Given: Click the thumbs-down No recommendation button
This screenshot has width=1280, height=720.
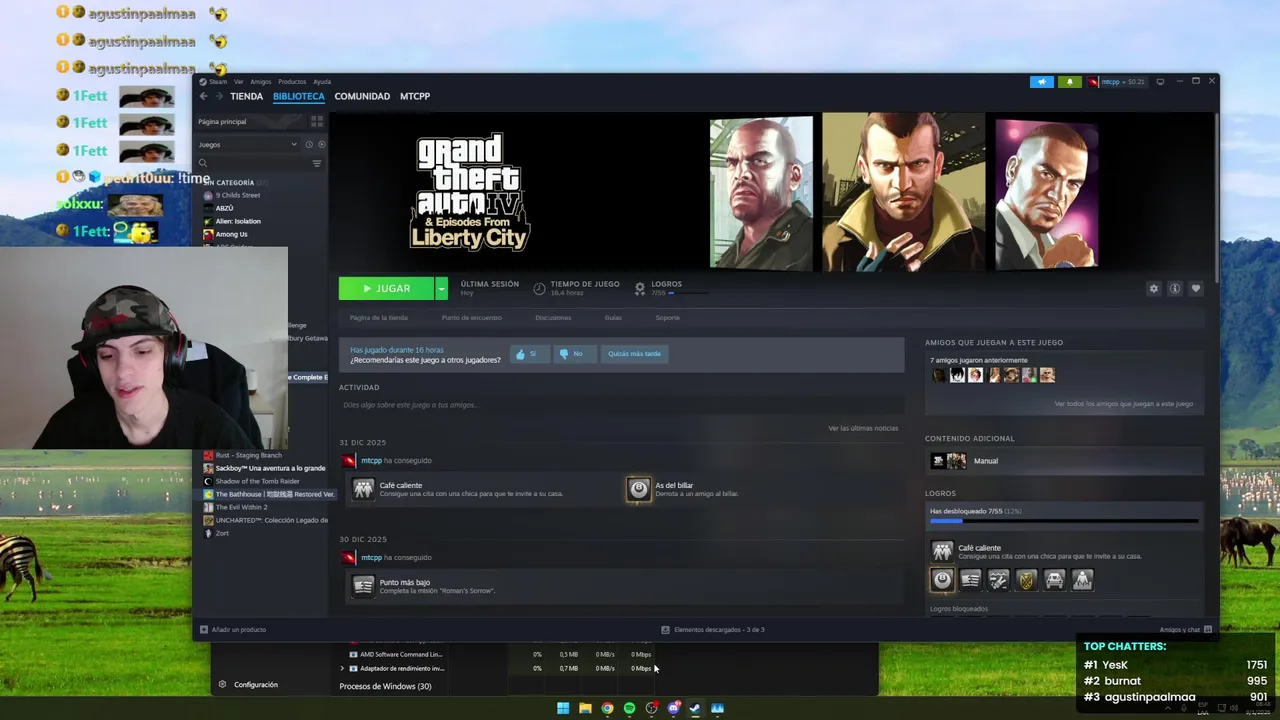Looking at the screenshot, I should 574,354.
